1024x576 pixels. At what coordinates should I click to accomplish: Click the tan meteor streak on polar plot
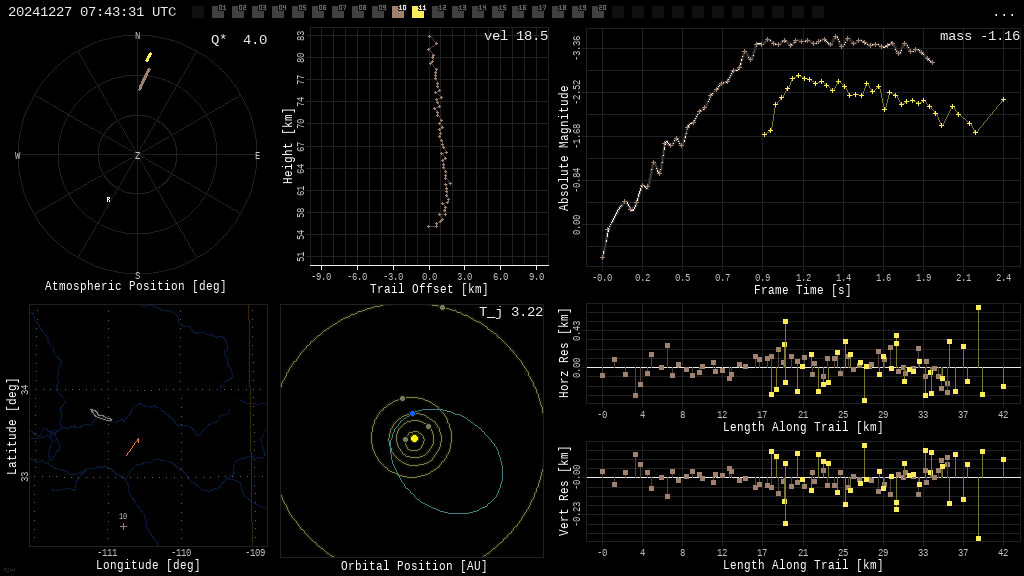point(144,79)
